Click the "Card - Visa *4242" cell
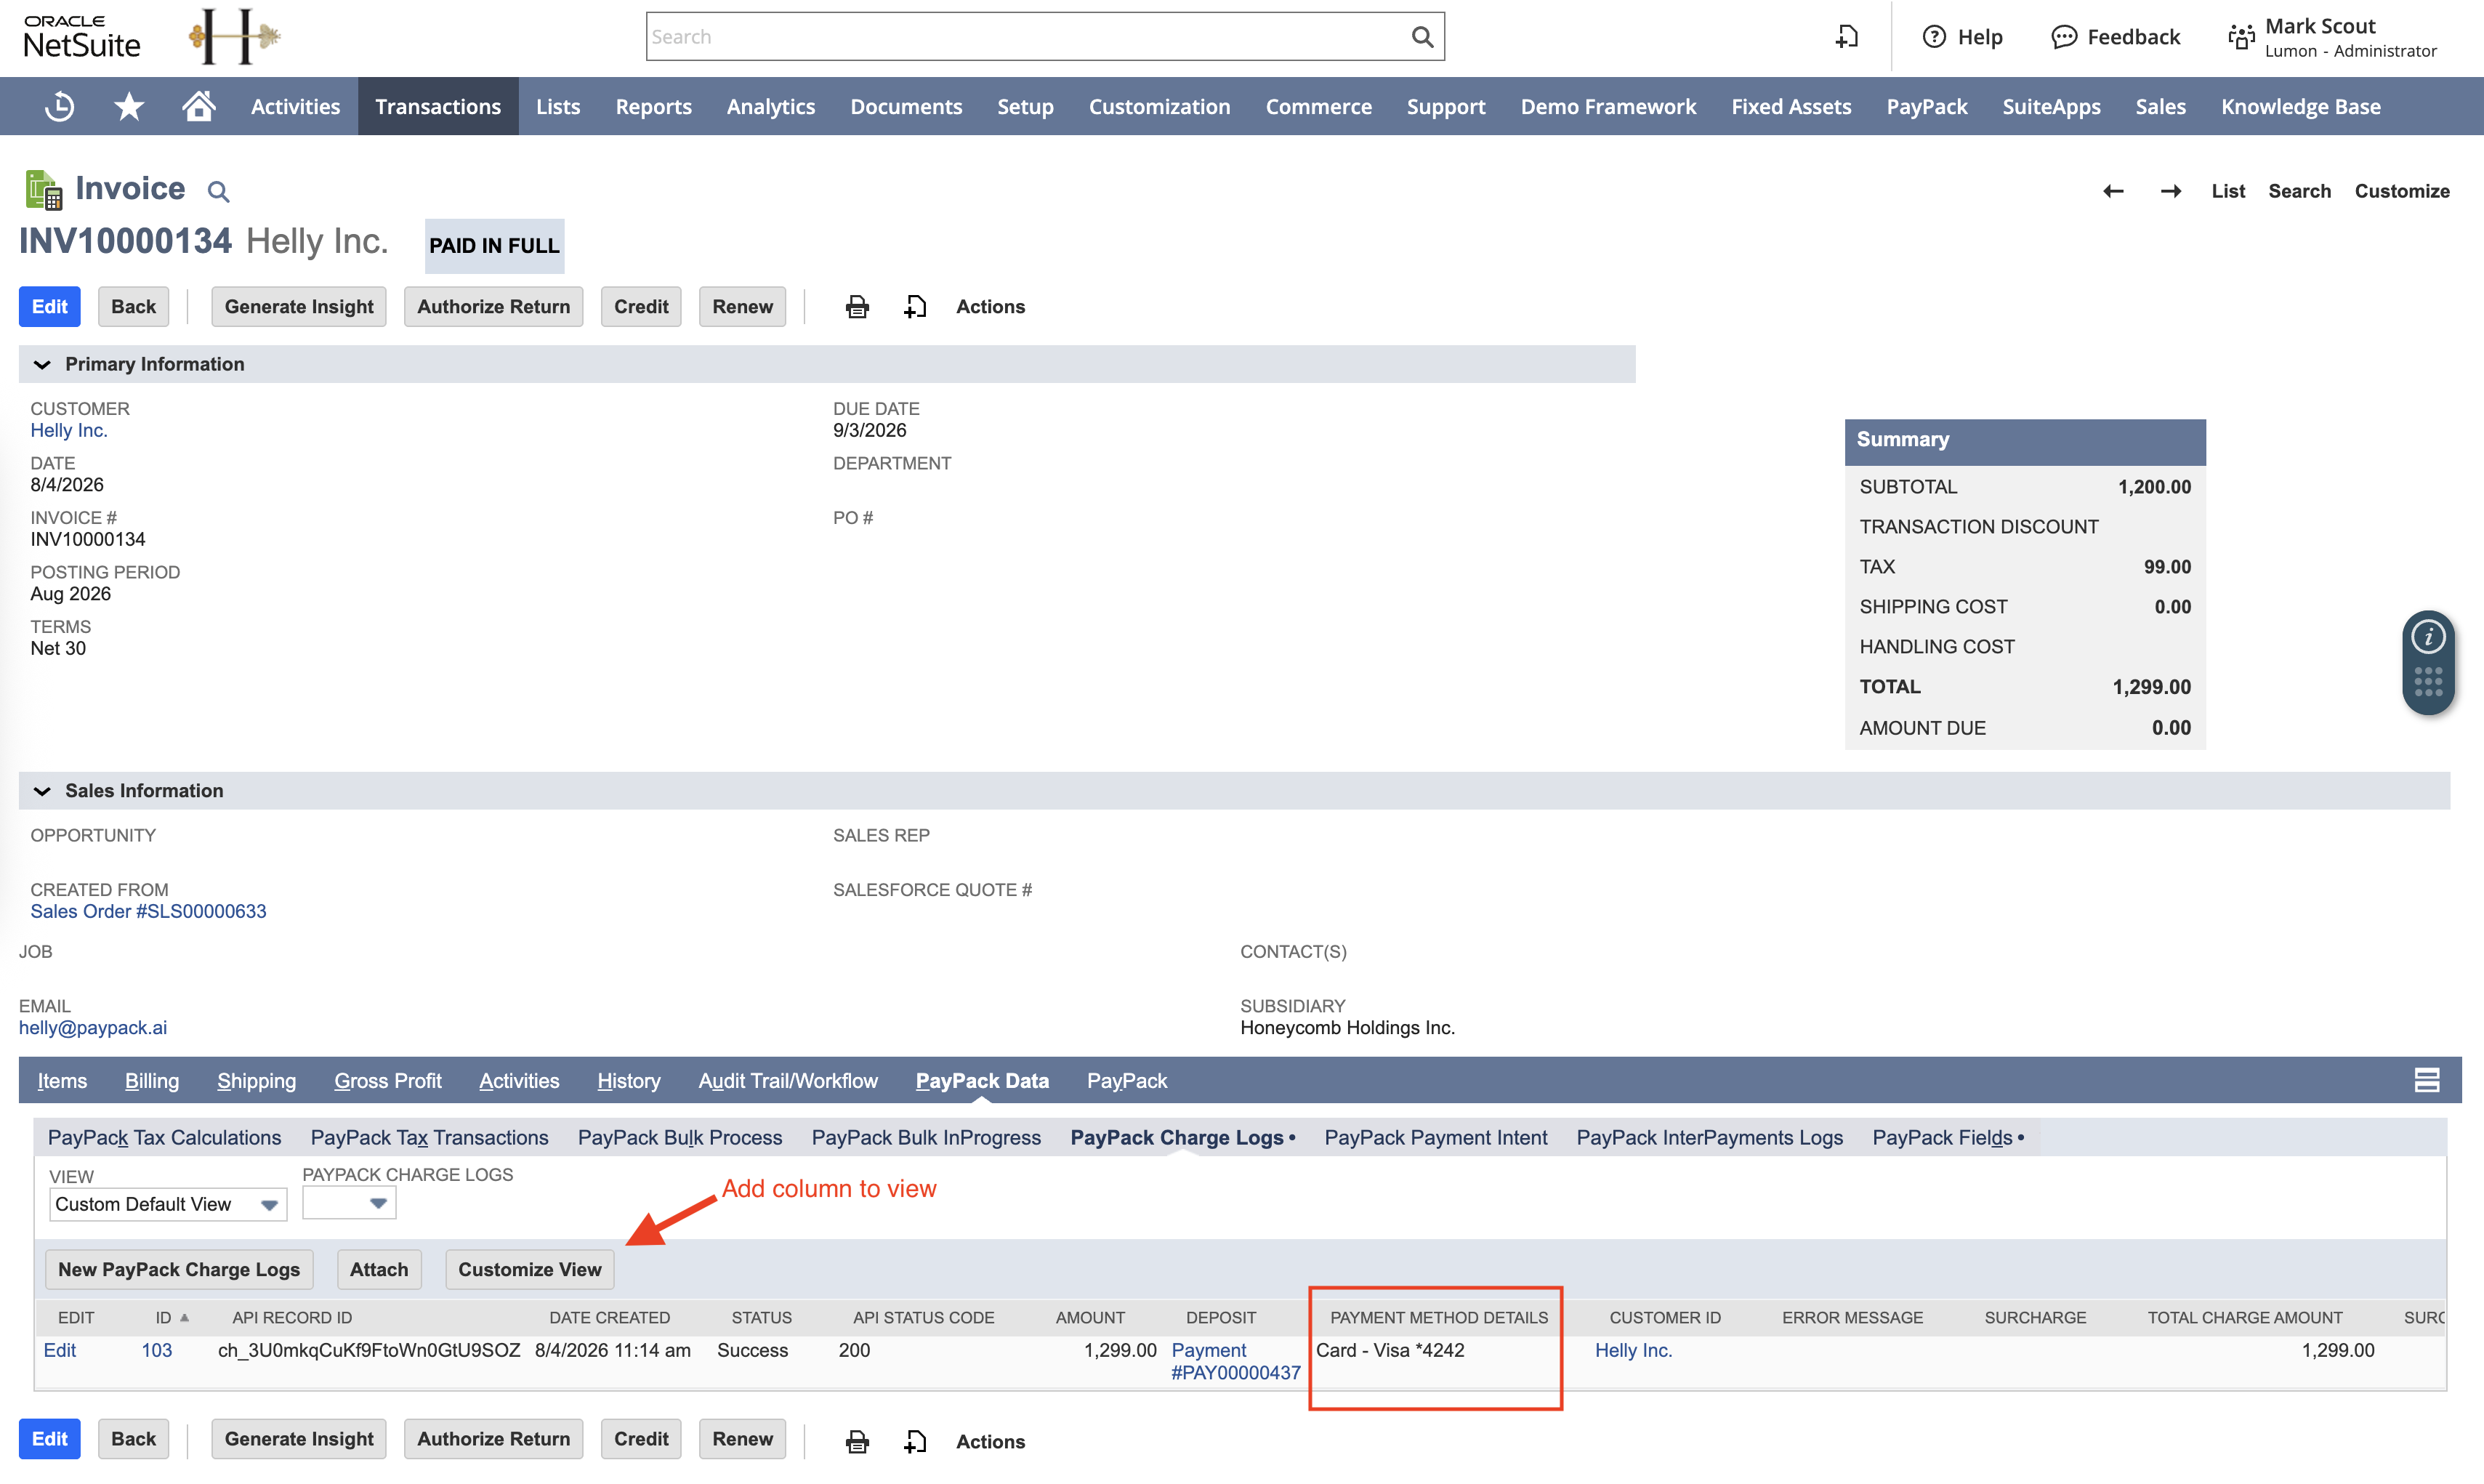2484x1484 pixels. (1390, 1350)
